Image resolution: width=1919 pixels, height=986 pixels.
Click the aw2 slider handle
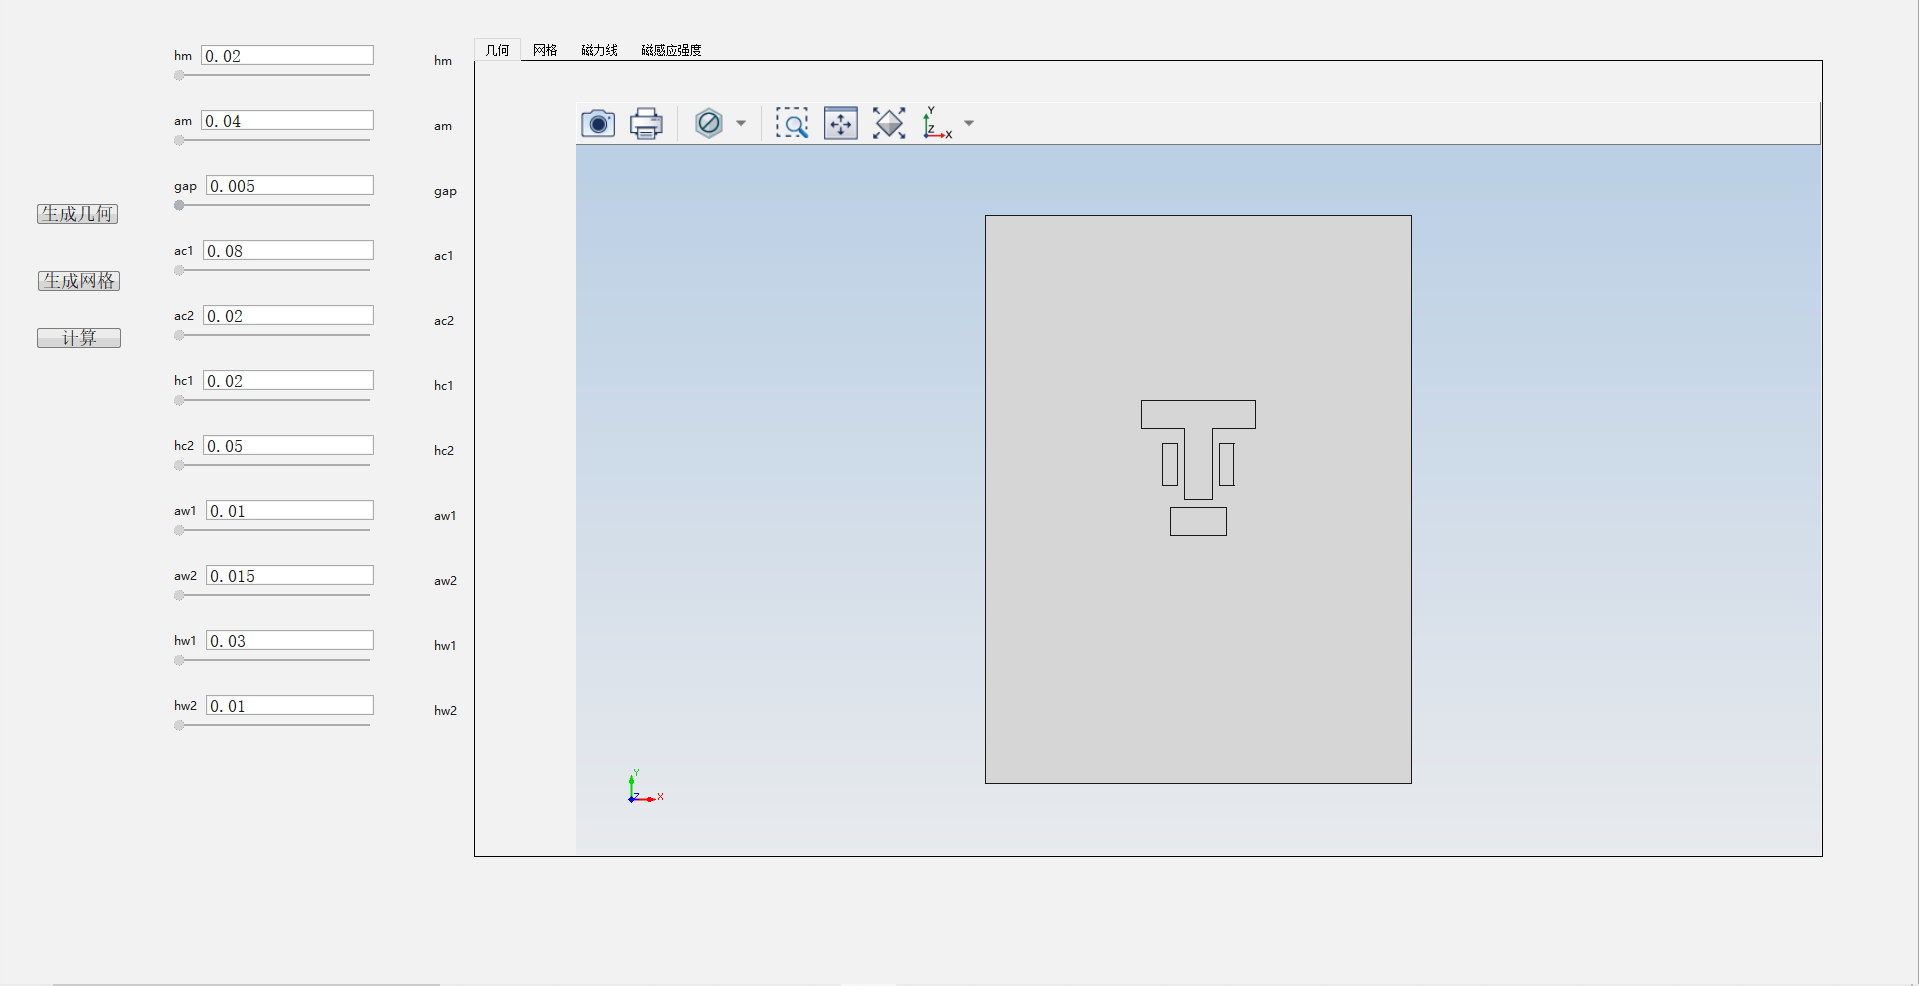179,595
